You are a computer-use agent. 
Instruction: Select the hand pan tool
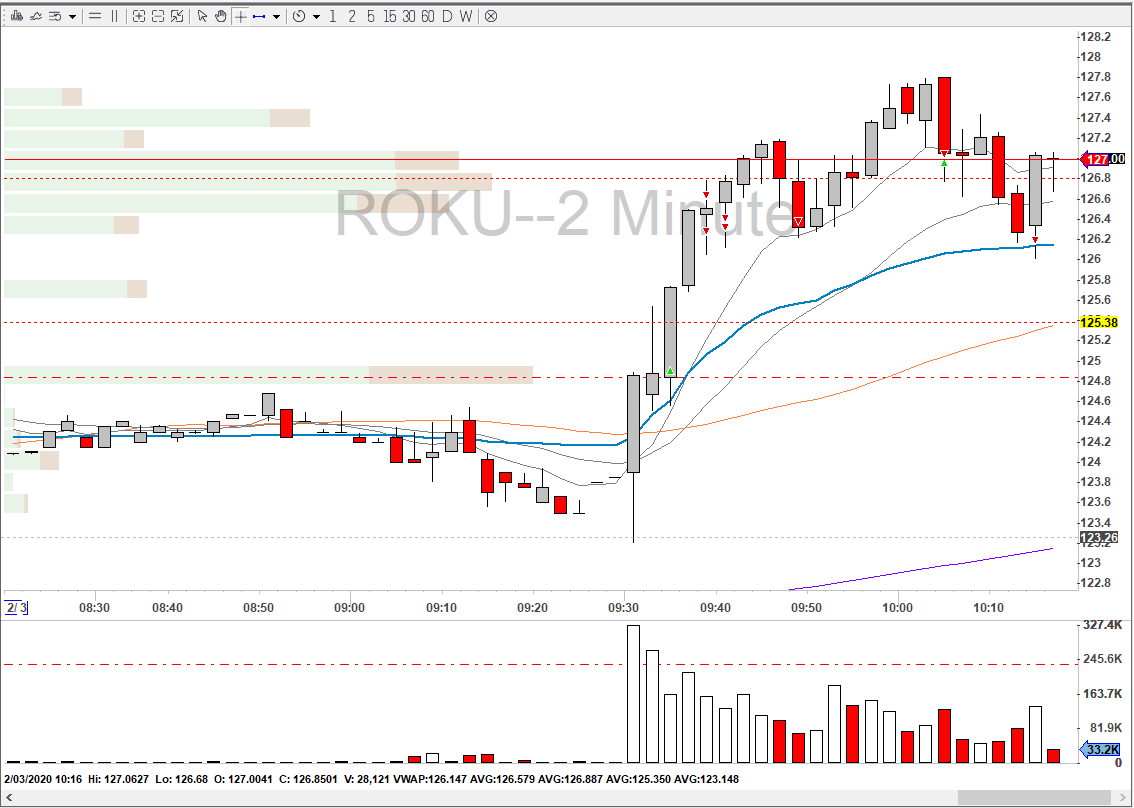coord(221,16)
